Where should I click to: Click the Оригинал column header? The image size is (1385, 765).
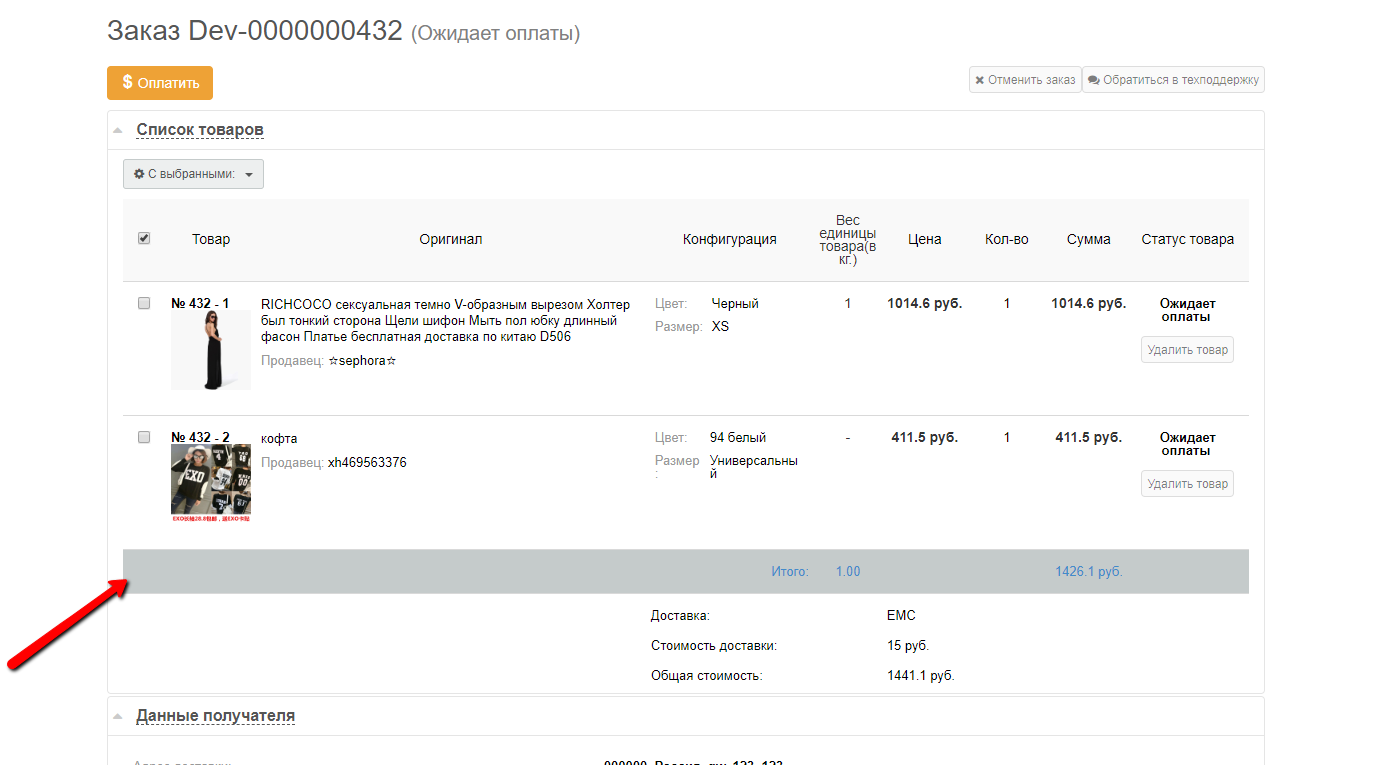tap(451, 239)
